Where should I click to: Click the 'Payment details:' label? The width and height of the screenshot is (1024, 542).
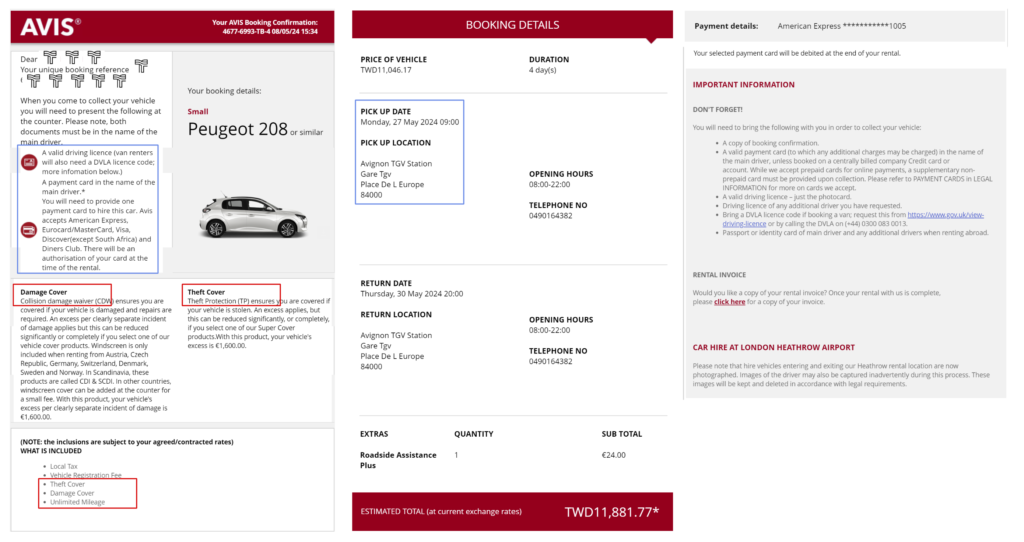pyautogui.click(x=726, y=26)
